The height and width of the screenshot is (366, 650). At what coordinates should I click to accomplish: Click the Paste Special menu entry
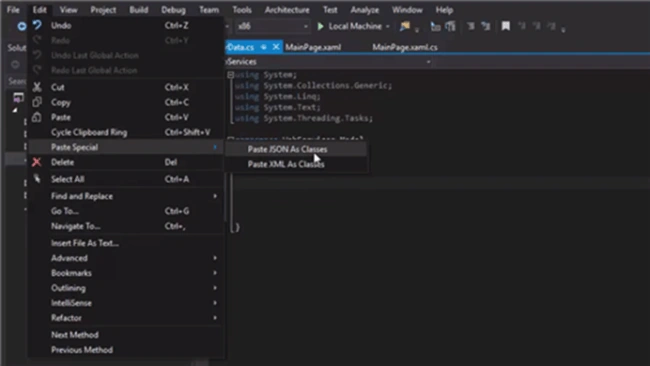tap(126, 147)
